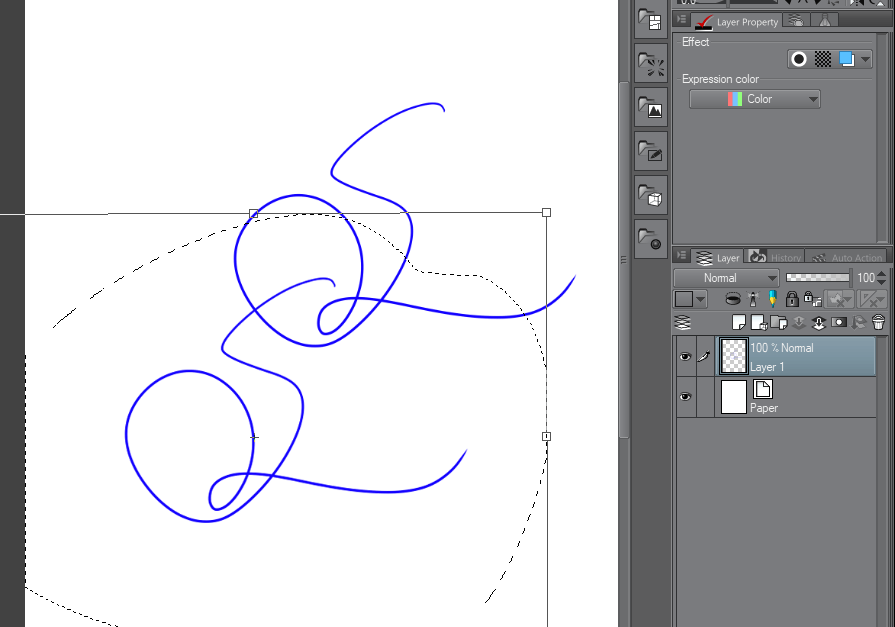895x627 pixels.
Task: Switch to the Auto Action tab
Action: [x=850, y=258]
